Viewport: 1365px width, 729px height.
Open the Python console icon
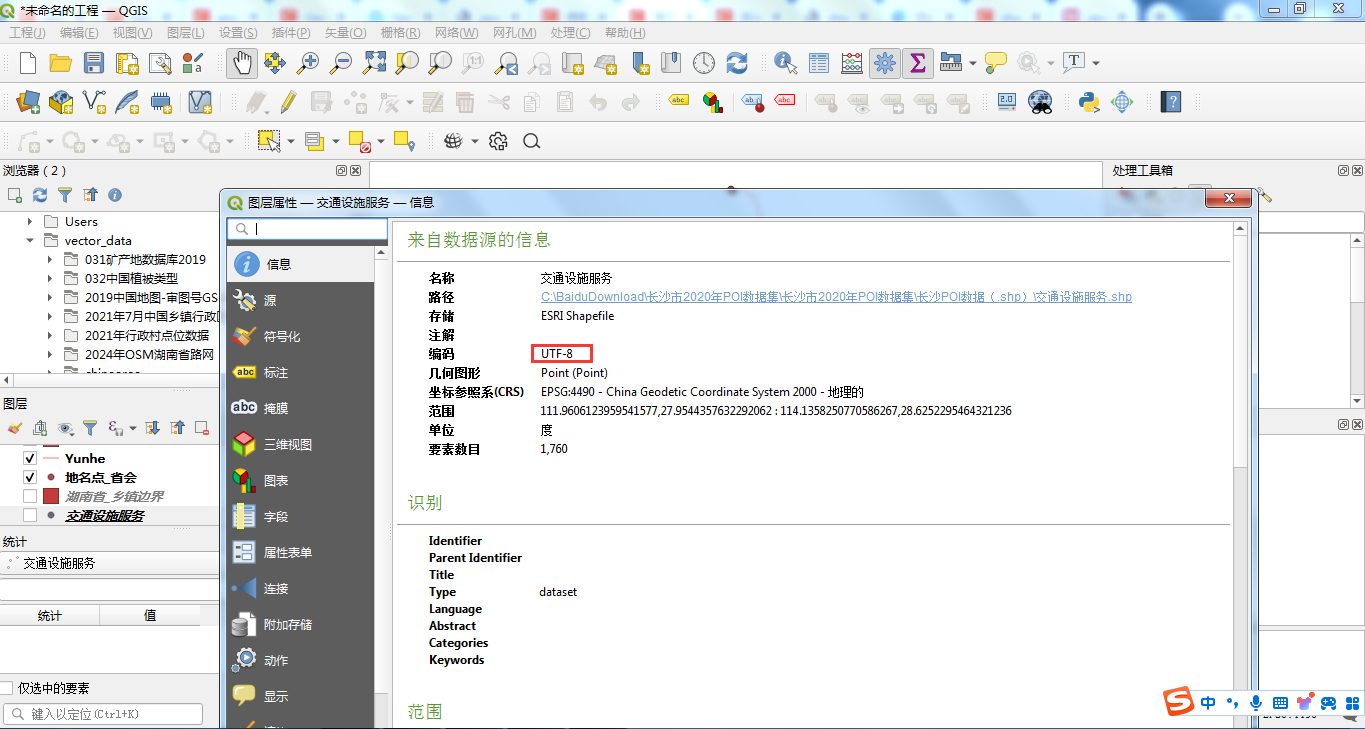1089,101
